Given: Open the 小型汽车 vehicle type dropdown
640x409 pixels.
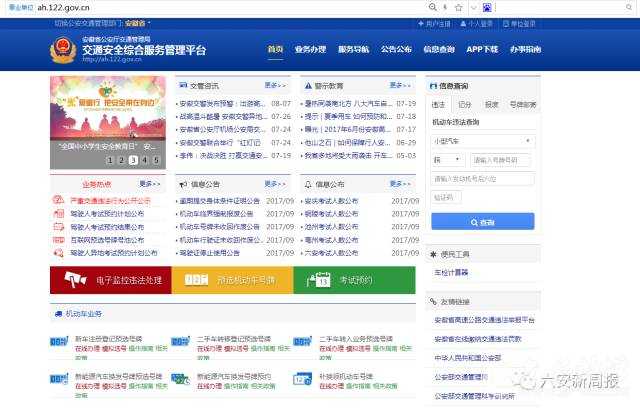Looking at the screenshot, I should (x=484, y=141).
